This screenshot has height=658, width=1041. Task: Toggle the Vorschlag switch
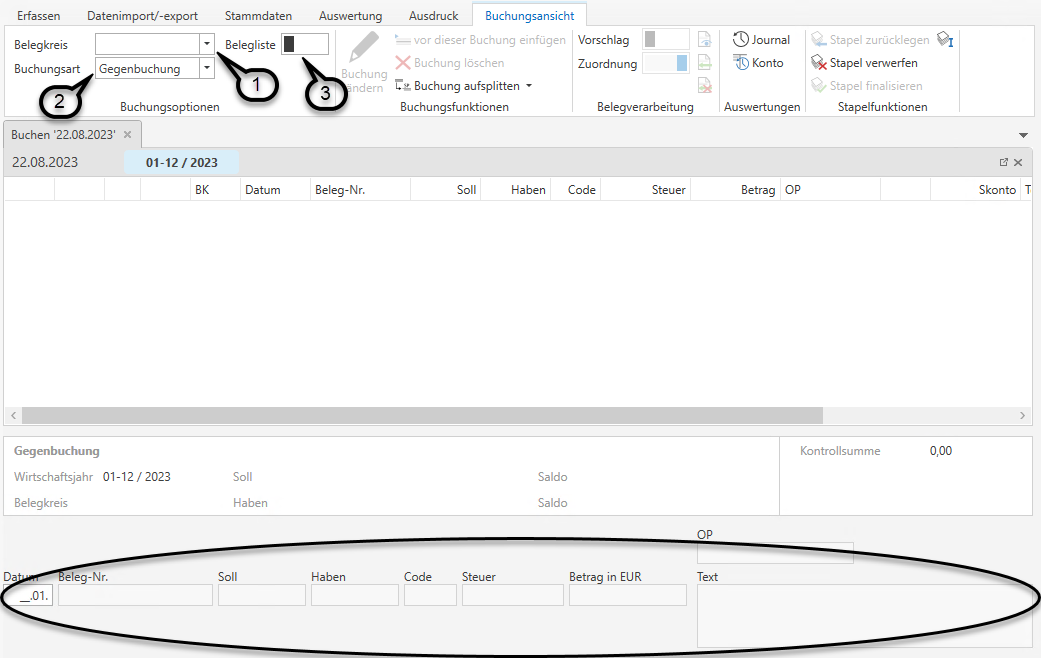click(x=665, y=40)
